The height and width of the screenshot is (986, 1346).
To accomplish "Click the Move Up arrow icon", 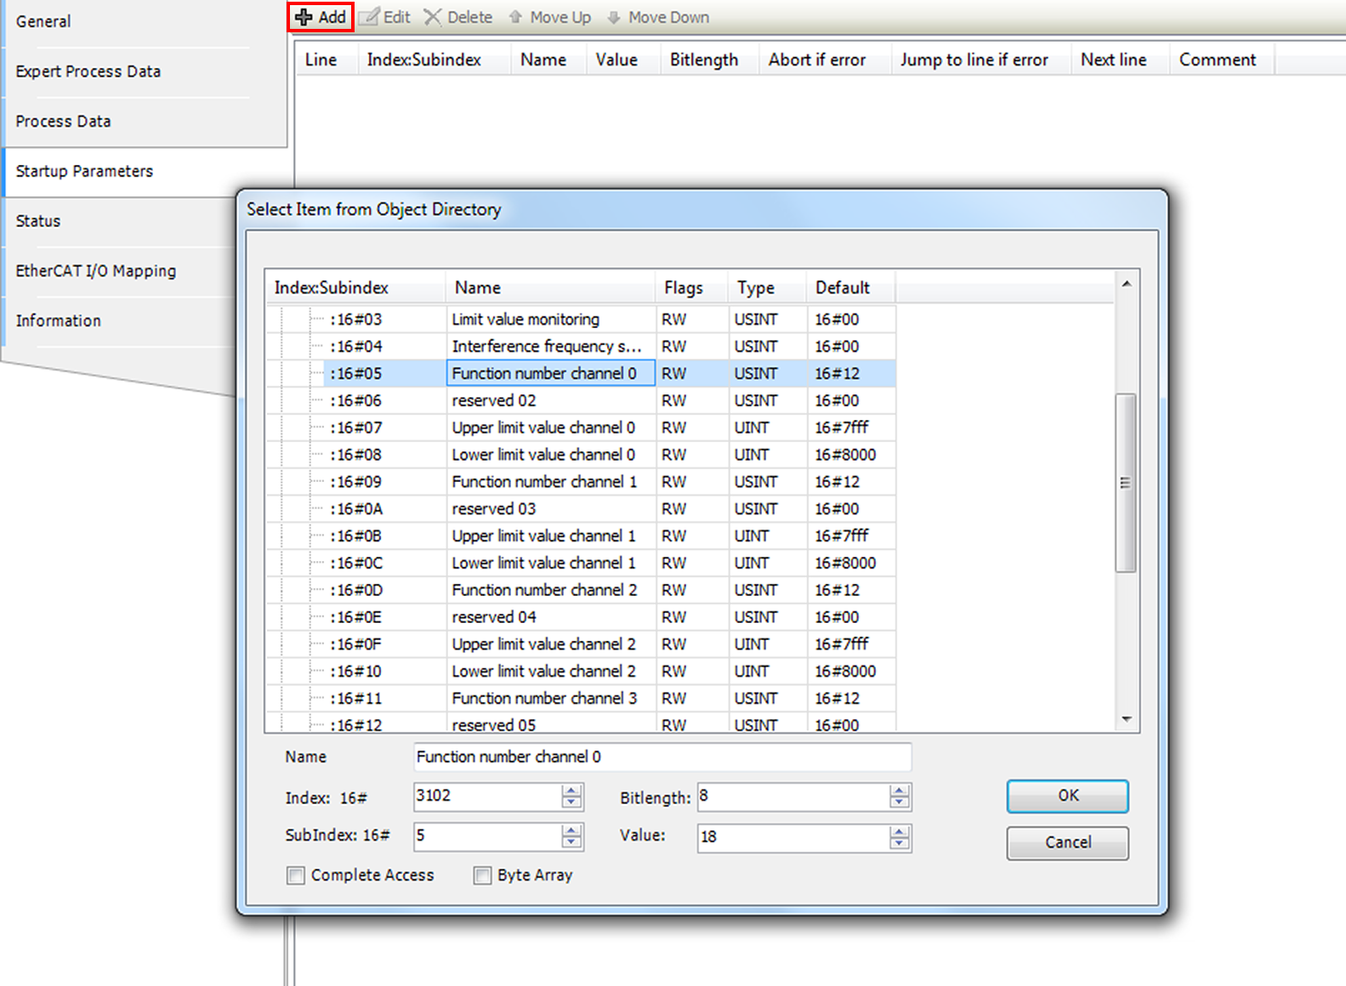I will click(516, 17).
